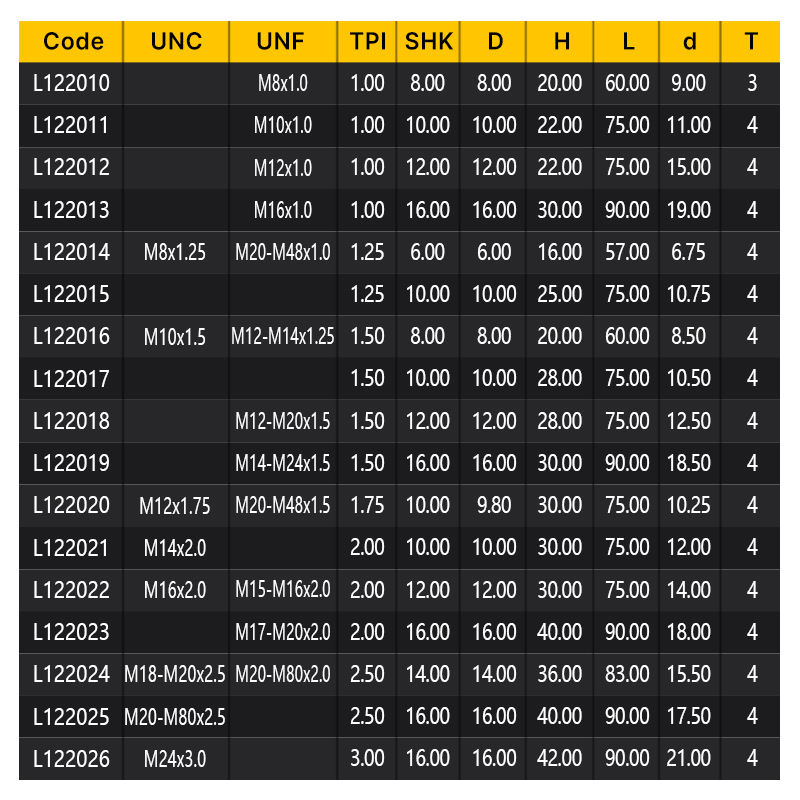Select product code L122026
800x800 pixels.
pos(72,759)
